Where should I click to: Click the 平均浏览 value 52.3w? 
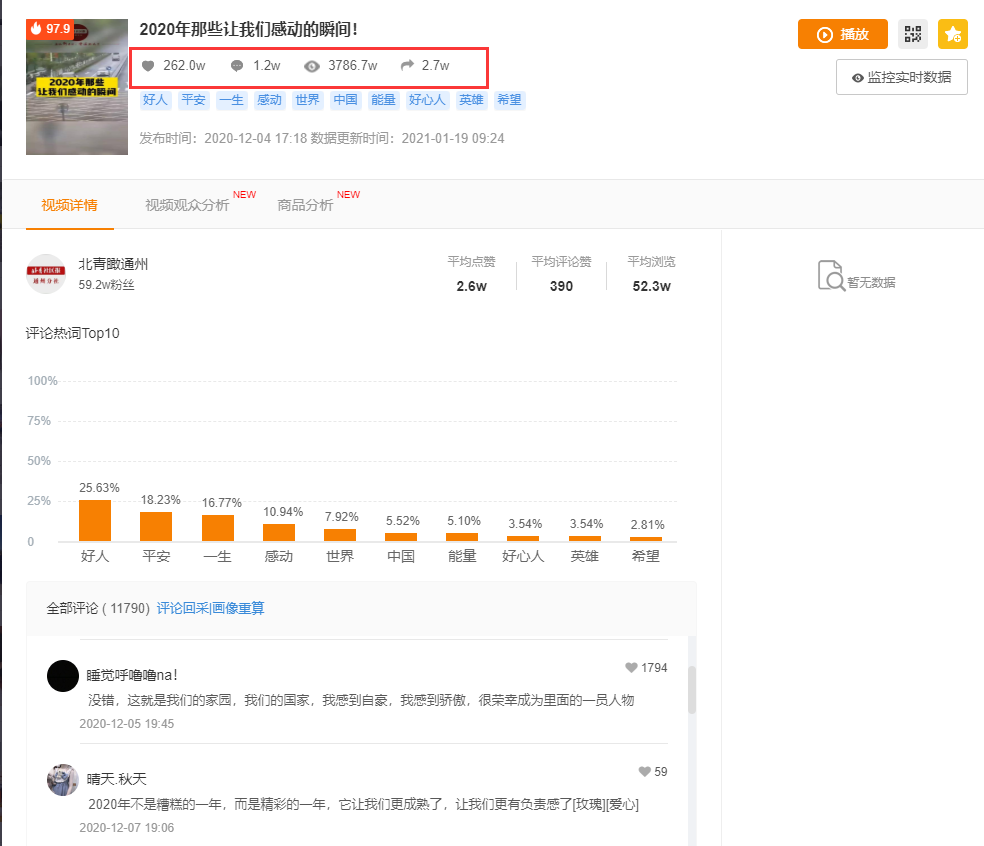(651, 286)
